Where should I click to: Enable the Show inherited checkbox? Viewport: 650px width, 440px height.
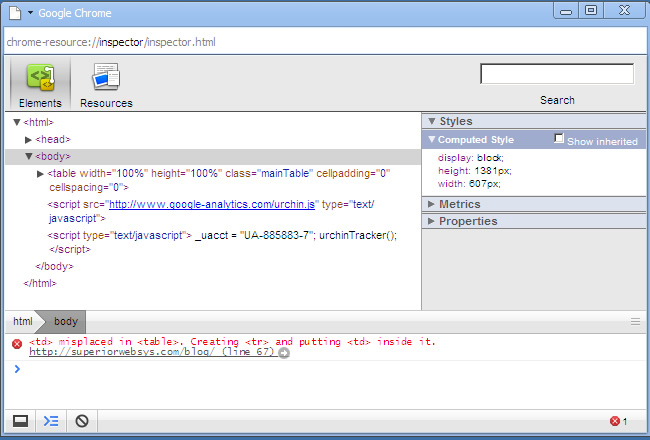559,138
